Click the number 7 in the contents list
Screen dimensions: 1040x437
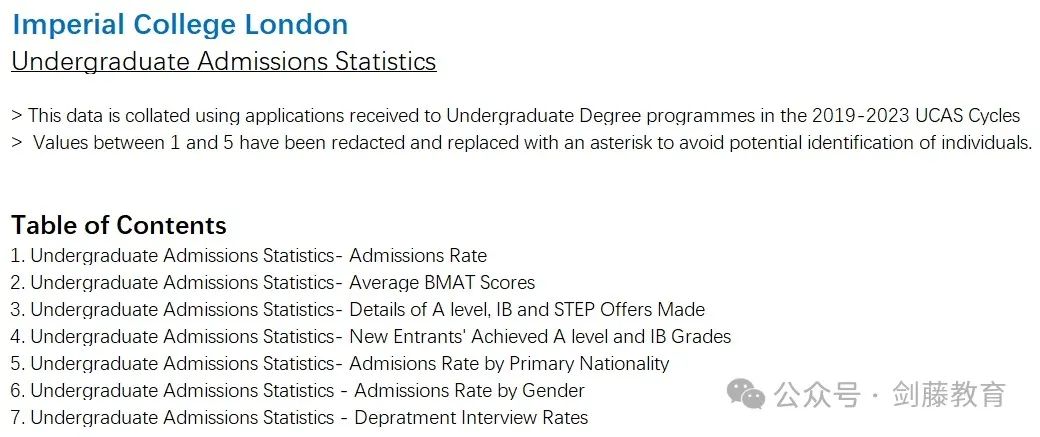(x=17, y=418)
